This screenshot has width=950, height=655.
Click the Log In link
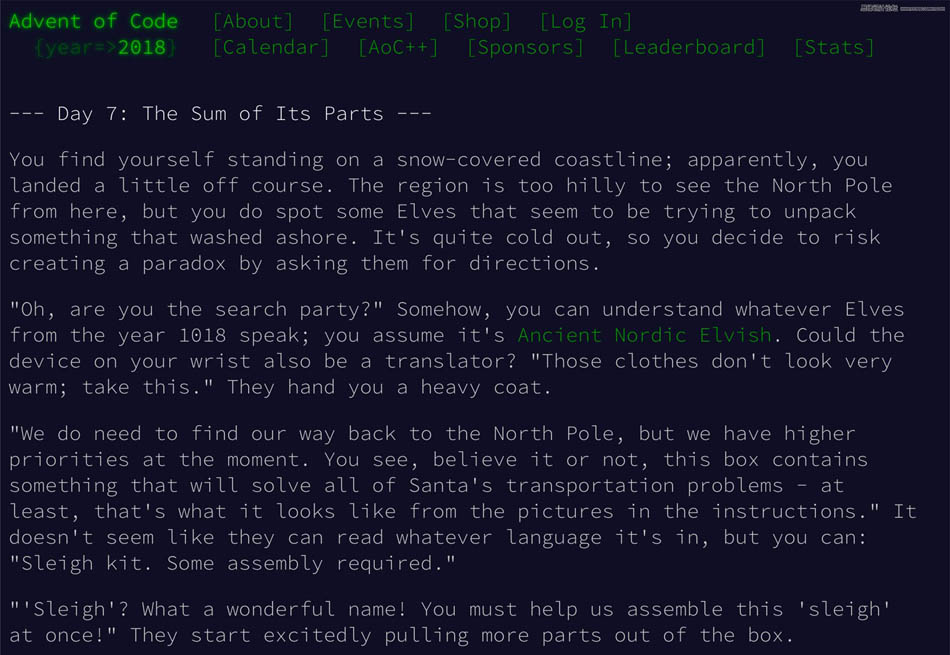point(585,21)
